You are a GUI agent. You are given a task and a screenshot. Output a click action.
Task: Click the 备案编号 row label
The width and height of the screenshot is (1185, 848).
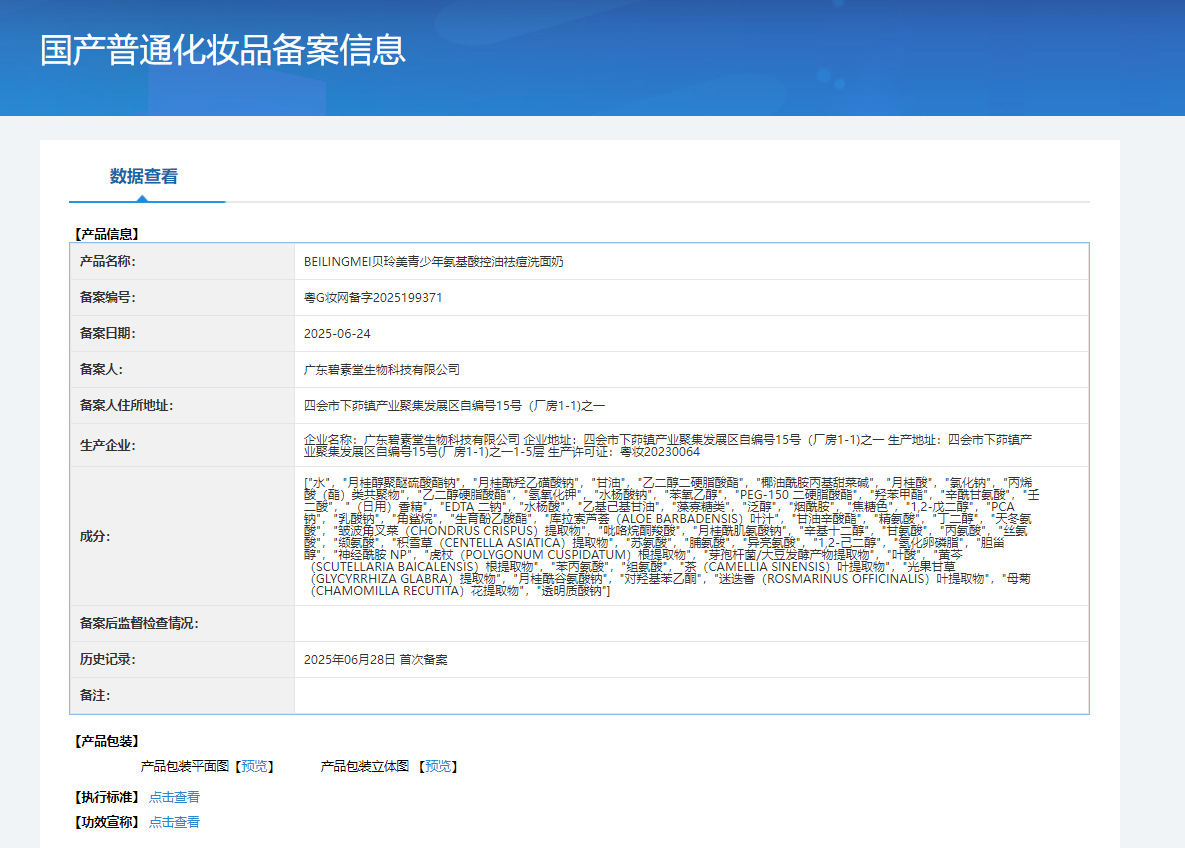[x=107, y=298]
